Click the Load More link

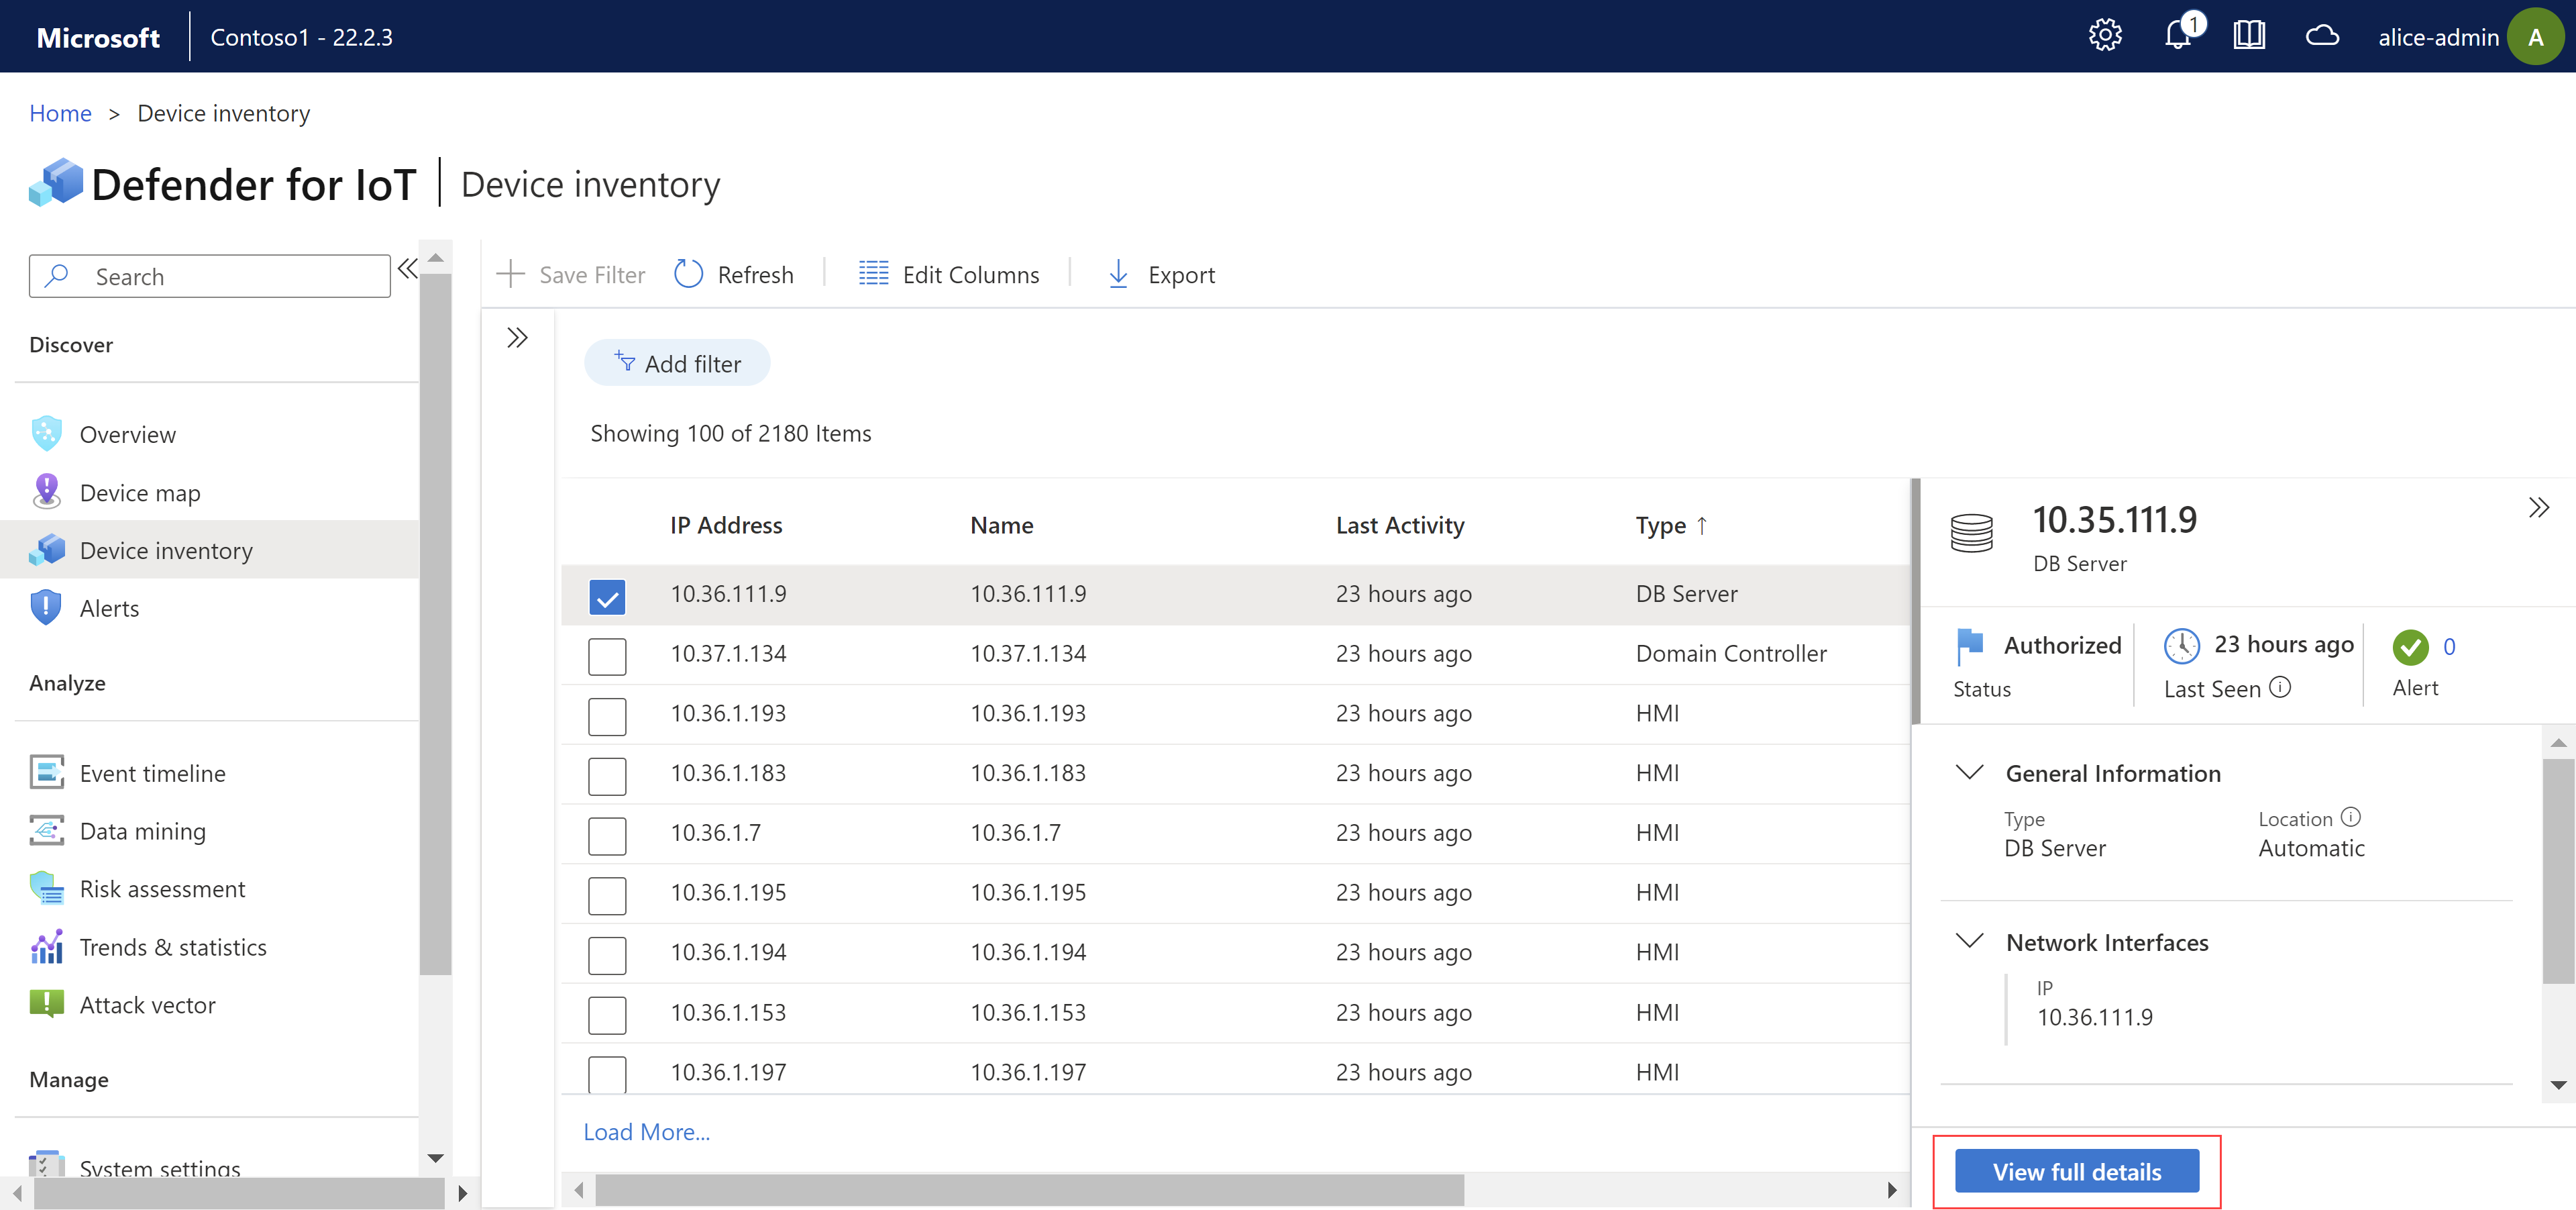click(x=646, y=1132)
